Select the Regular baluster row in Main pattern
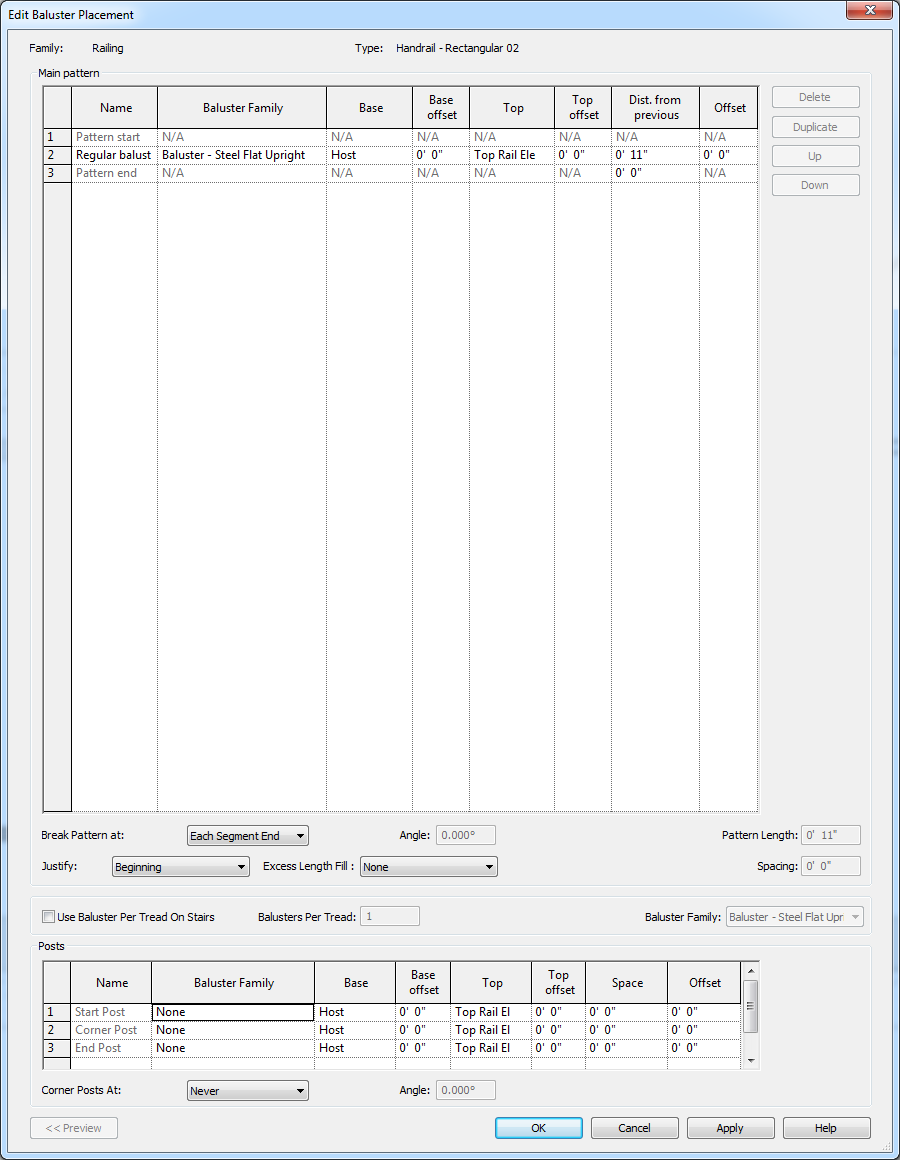This screenshot has height=1160, width=900. [400, 155]
